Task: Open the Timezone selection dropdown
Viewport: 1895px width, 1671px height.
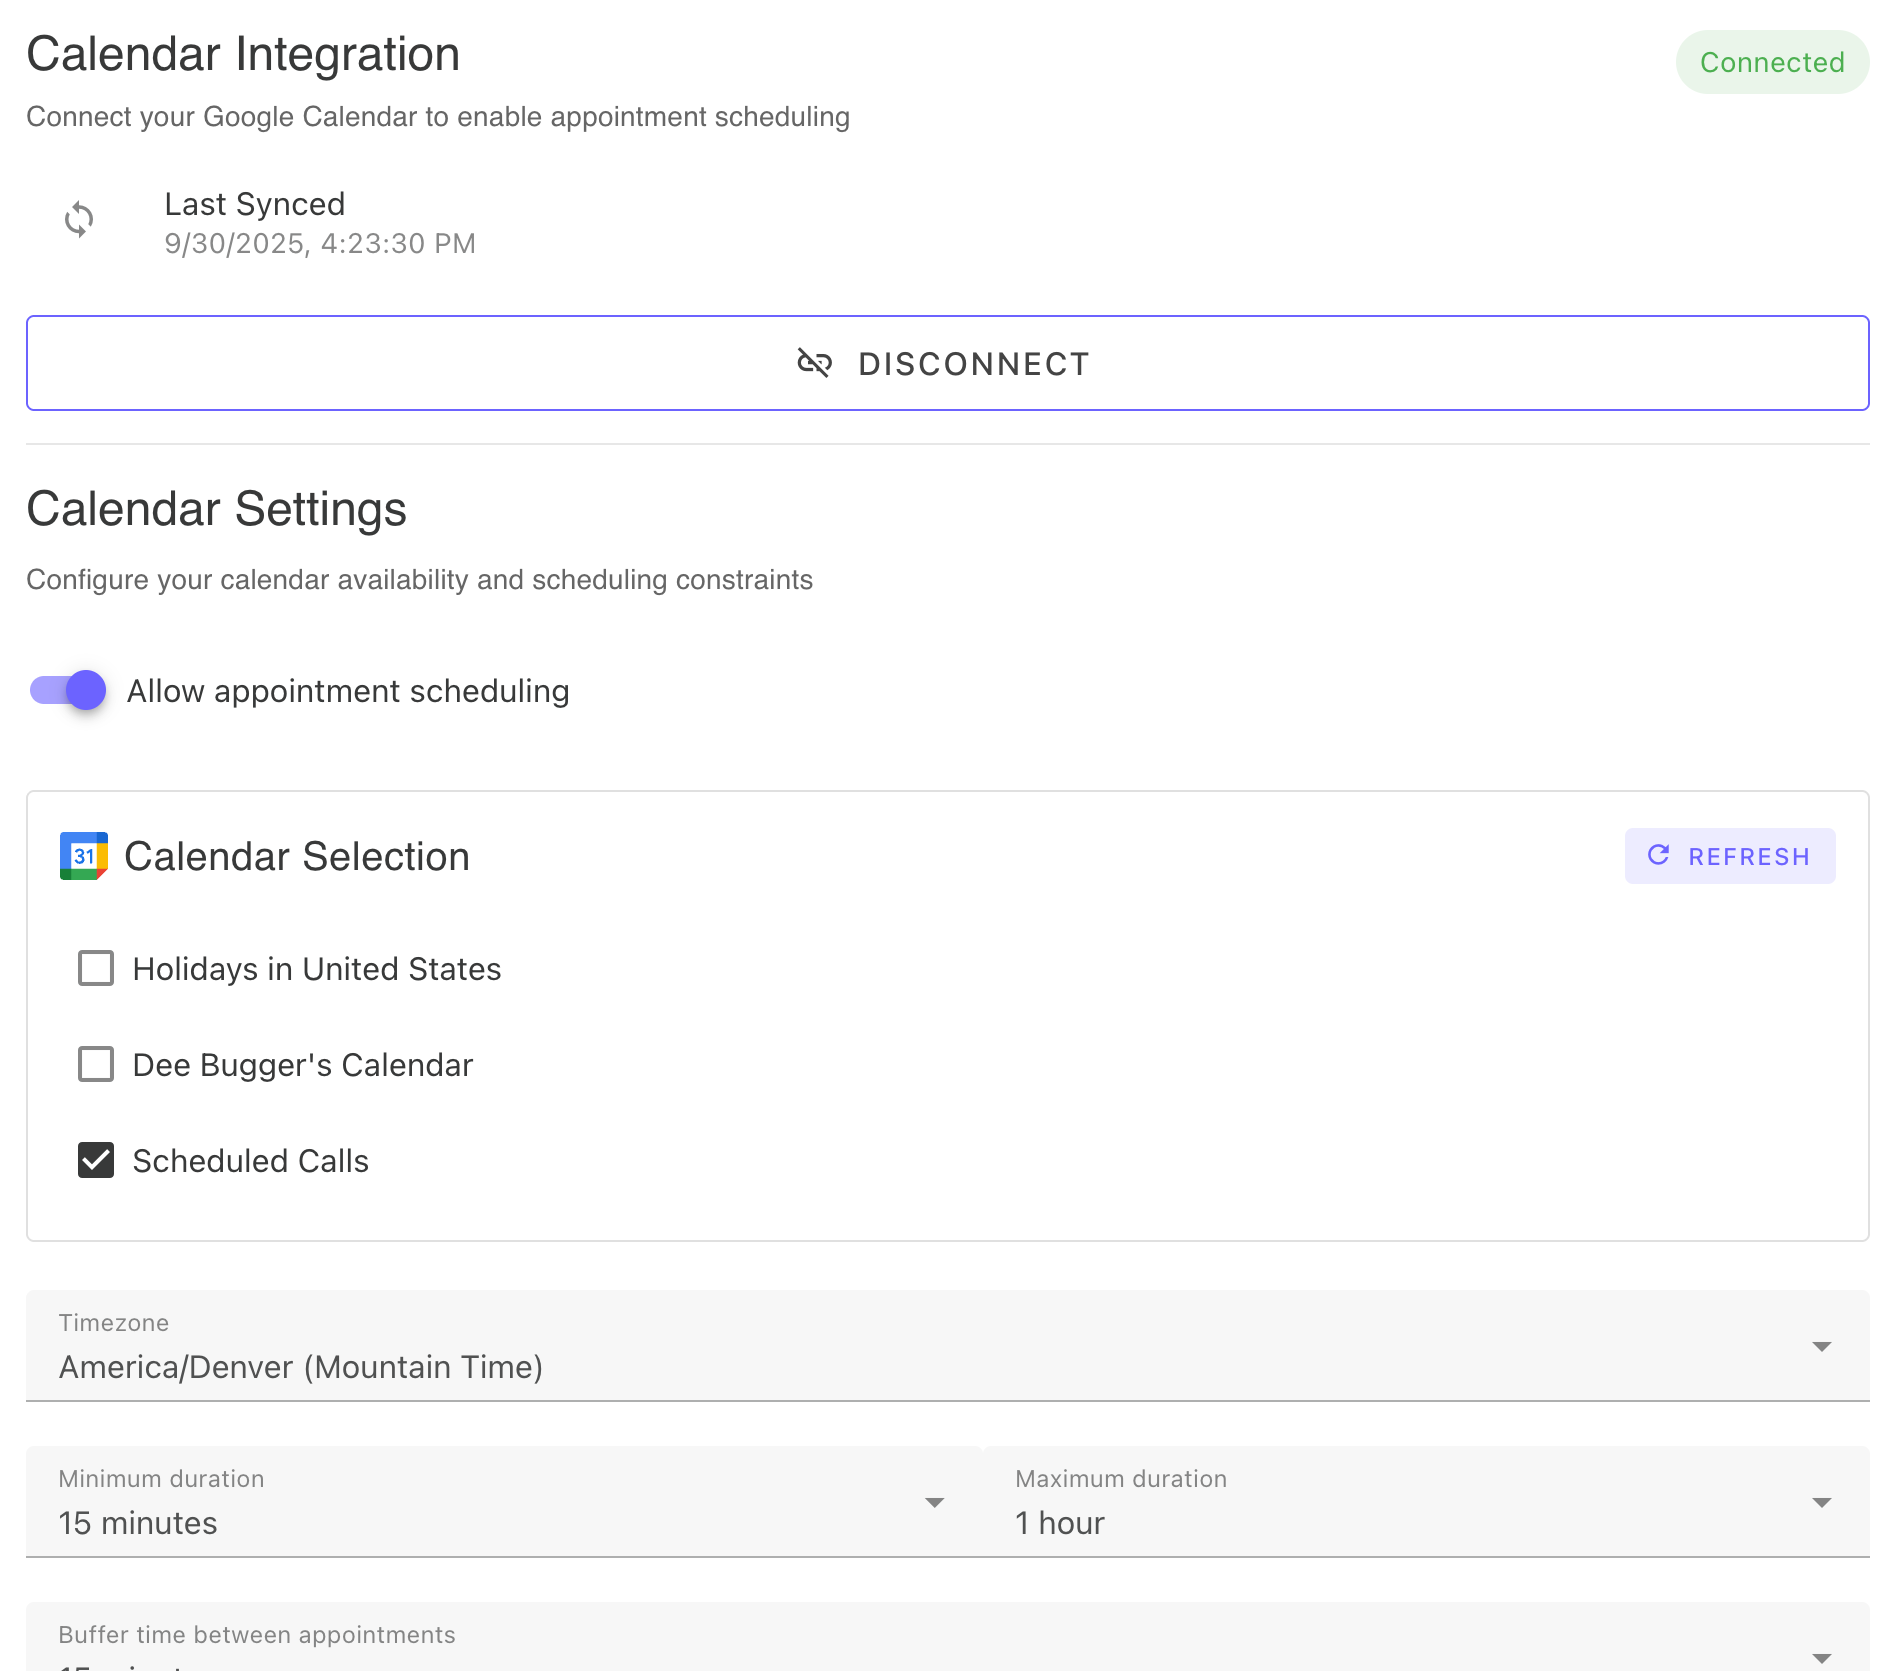Action: [948, 1346]
